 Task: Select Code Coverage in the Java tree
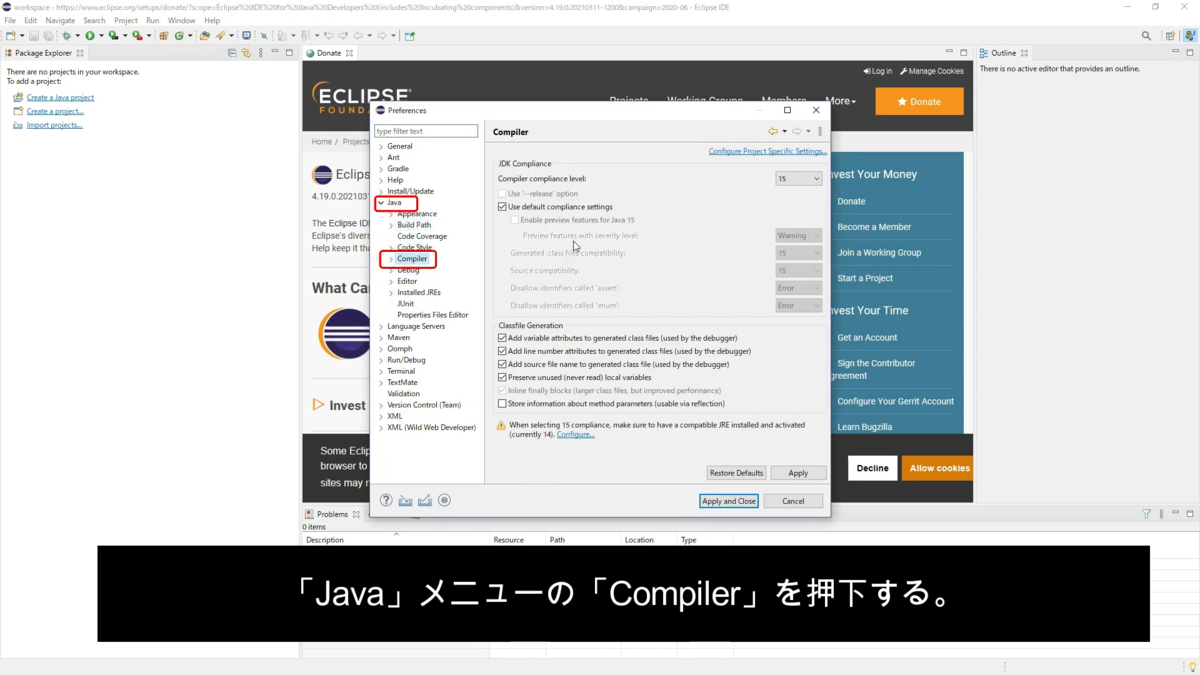click(x=422, y=236)
